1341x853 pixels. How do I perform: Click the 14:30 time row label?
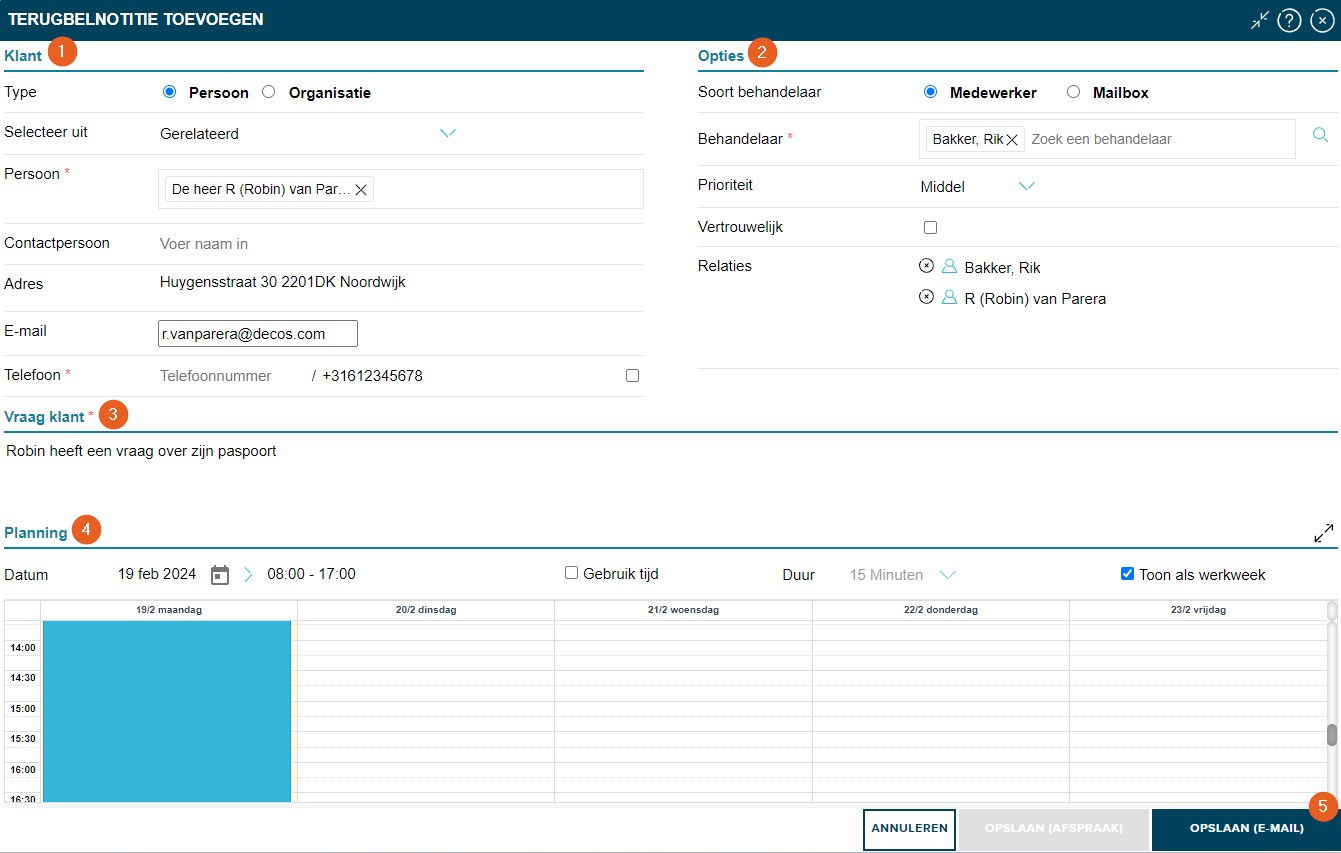click(22, 678)
